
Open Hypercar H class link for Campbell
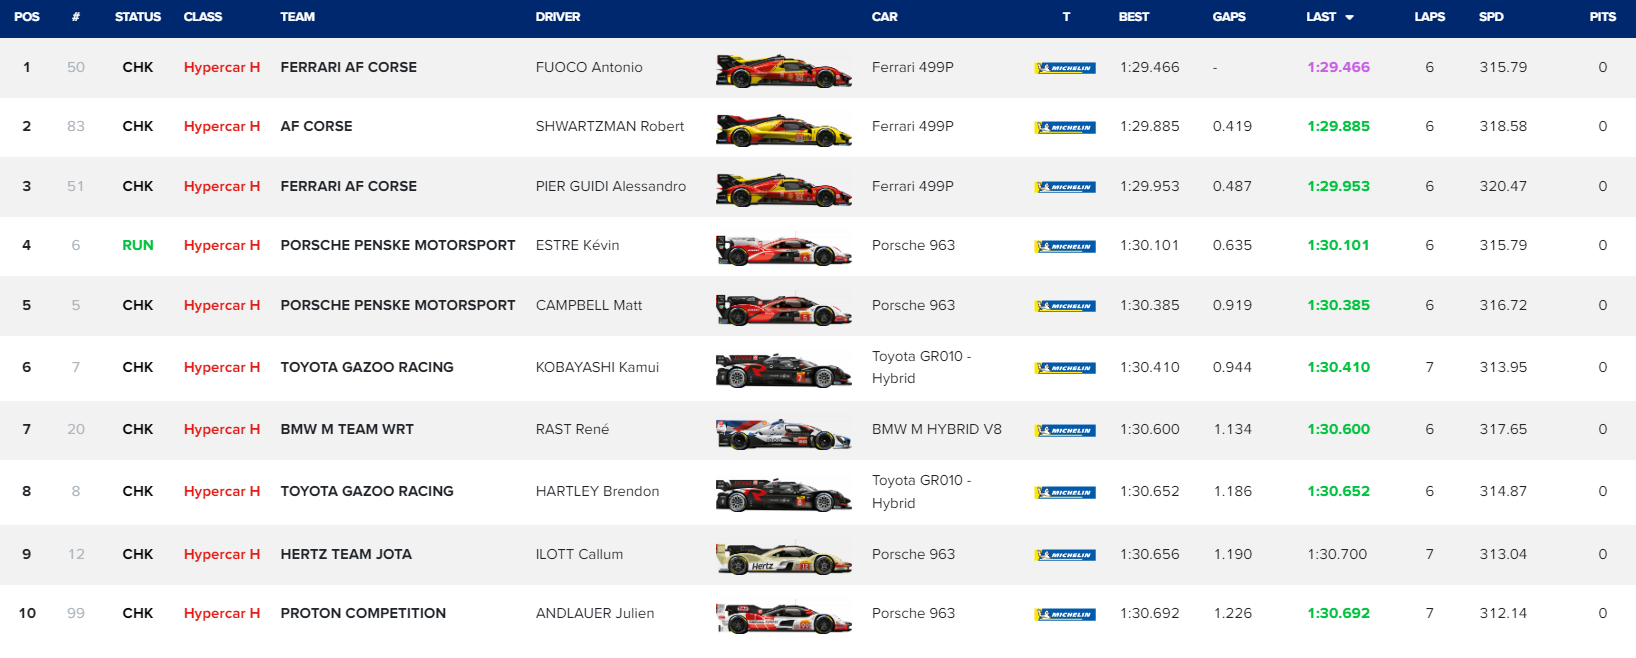coord(221,306)
